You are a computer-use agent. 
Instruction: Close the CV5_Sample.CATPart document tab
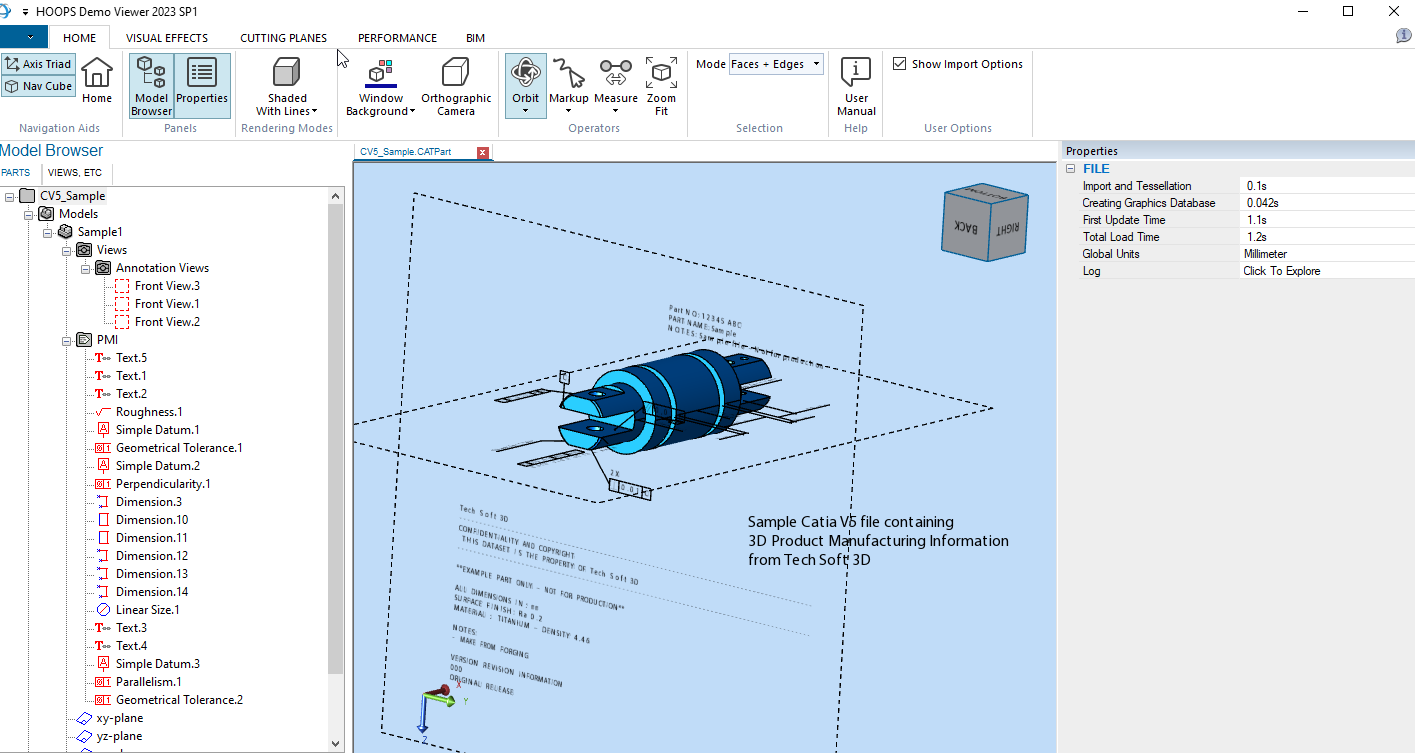483,153
